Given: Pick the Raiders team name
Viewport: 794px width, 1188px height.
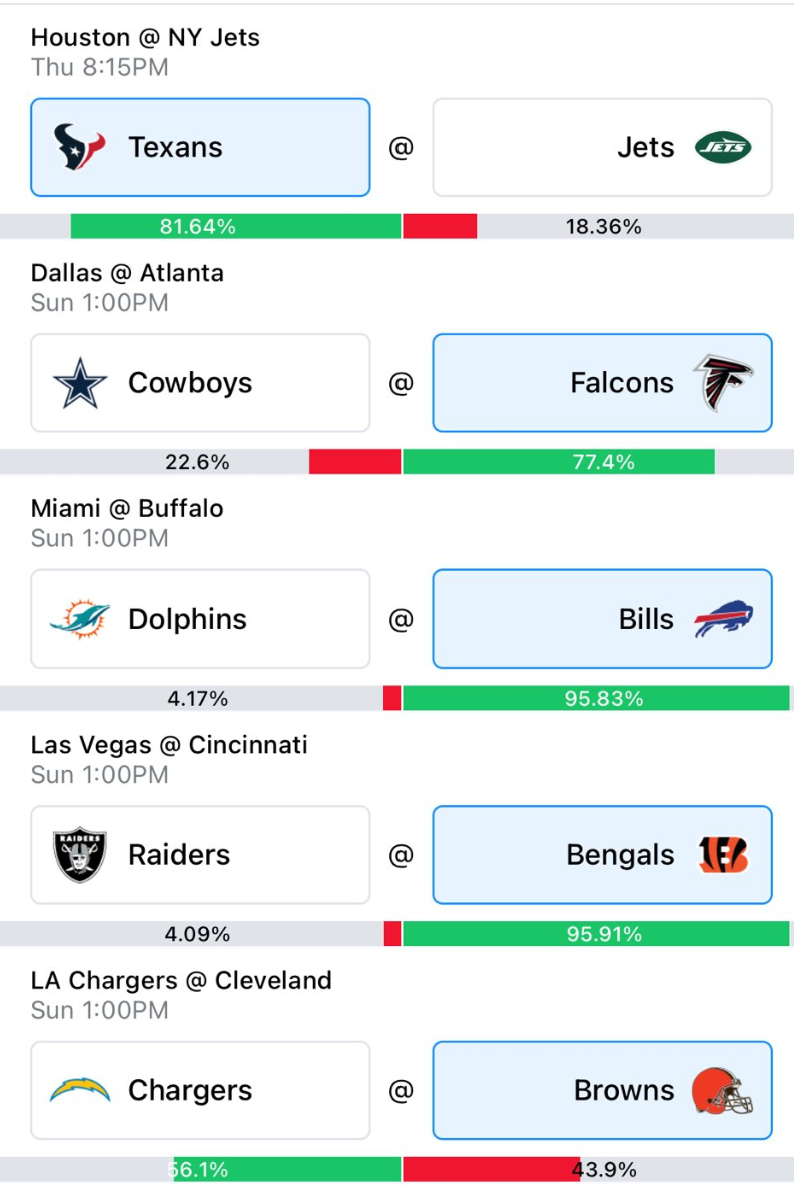Looking at the screenshot, I should [x=179, y=855].
